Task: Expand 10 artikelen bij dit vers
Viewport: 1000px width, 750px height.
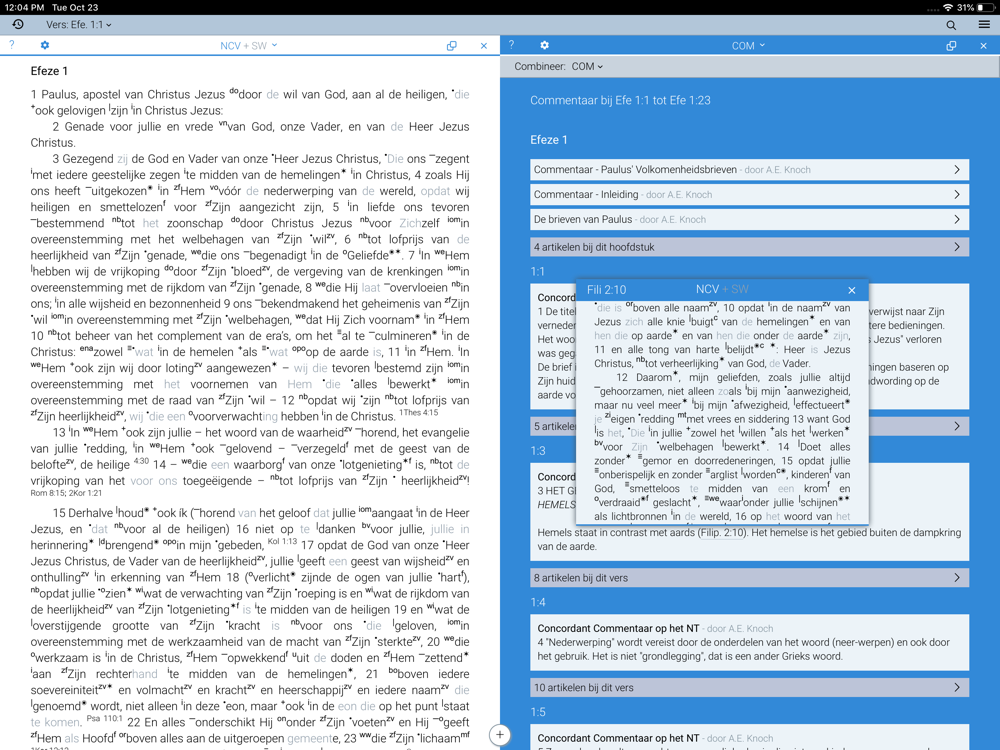Action: click(x=749, y=688)
